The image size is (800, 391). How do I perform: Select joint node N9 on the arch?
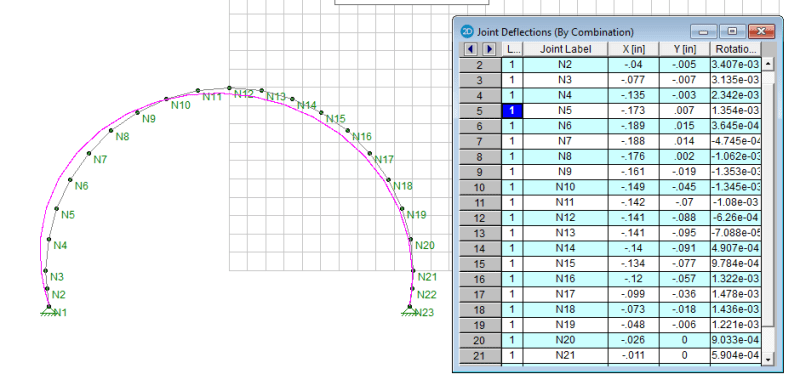coord(137,112)
